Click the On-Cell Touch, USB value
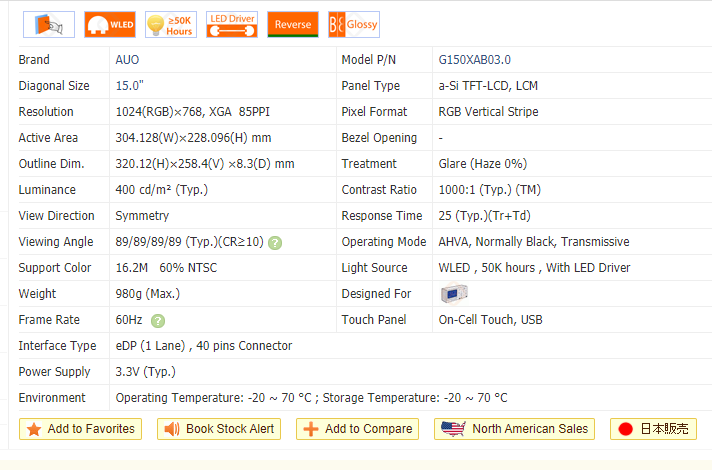The width and height of the screenshot is (712, 470). click(x=490, y=320)
